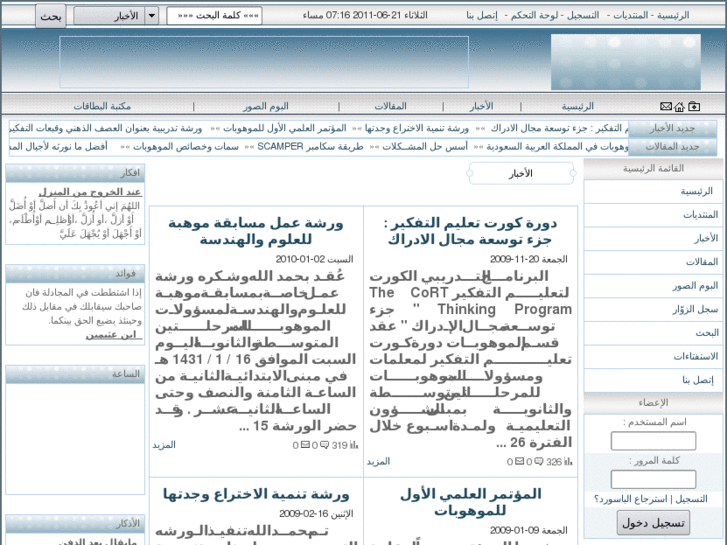Viewport: 727px width, 545px height.
Task: Click the كلمة المرور password field
Action: (x=653, y=479)
